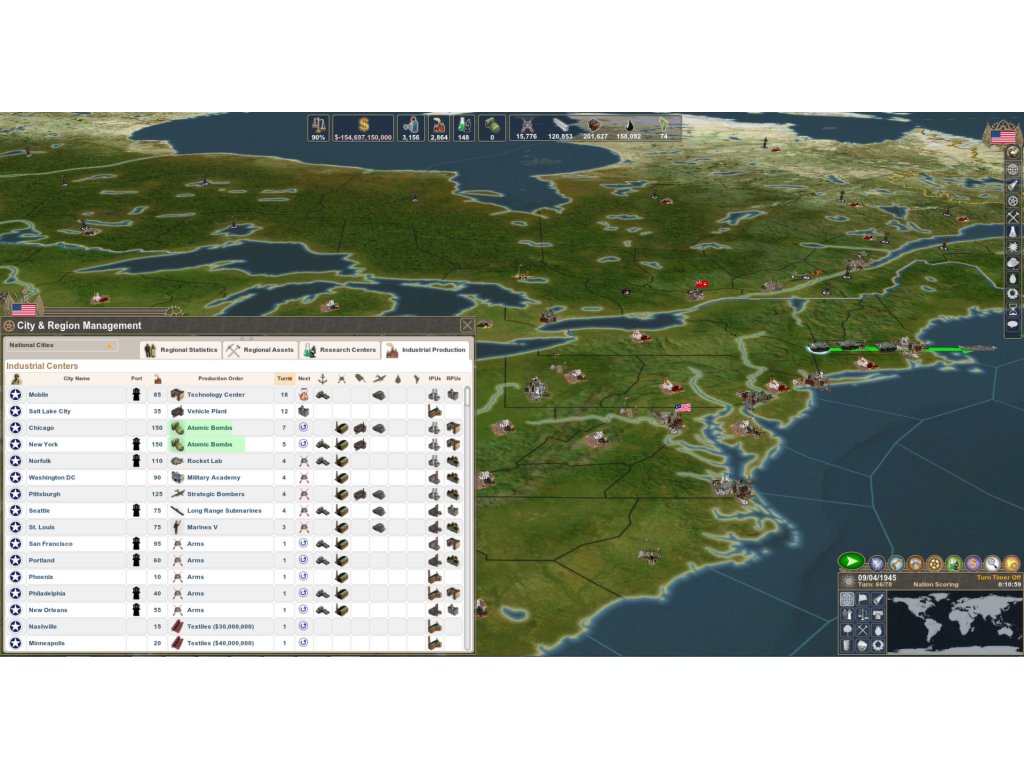1024x768 pixels.
Task: Select Atomic Bombs production order for Chicago
Action: pyautogui.click(x=209, y=428)
